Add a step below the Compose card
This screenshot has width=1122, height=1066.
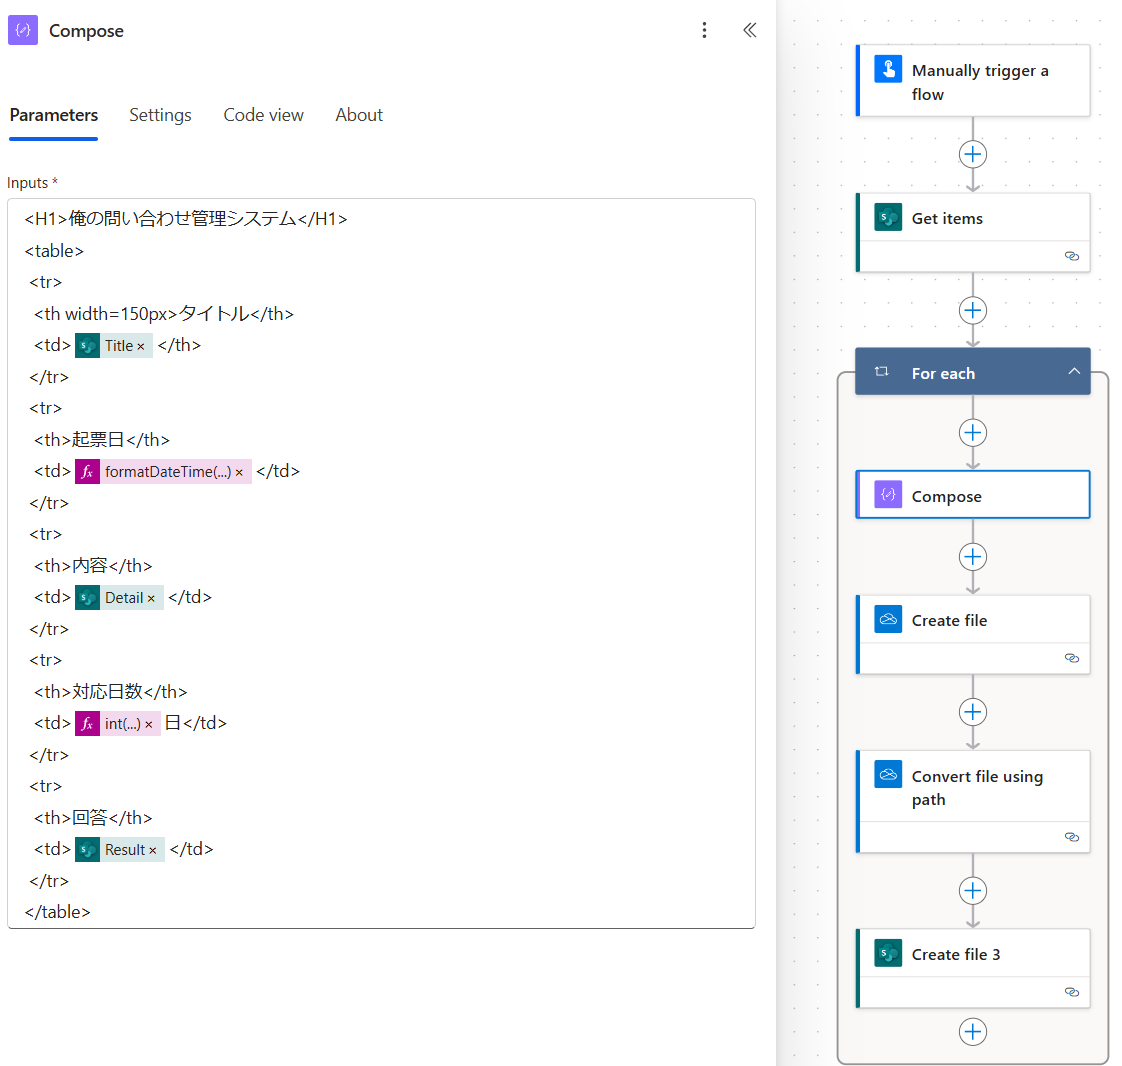[972, 557]
